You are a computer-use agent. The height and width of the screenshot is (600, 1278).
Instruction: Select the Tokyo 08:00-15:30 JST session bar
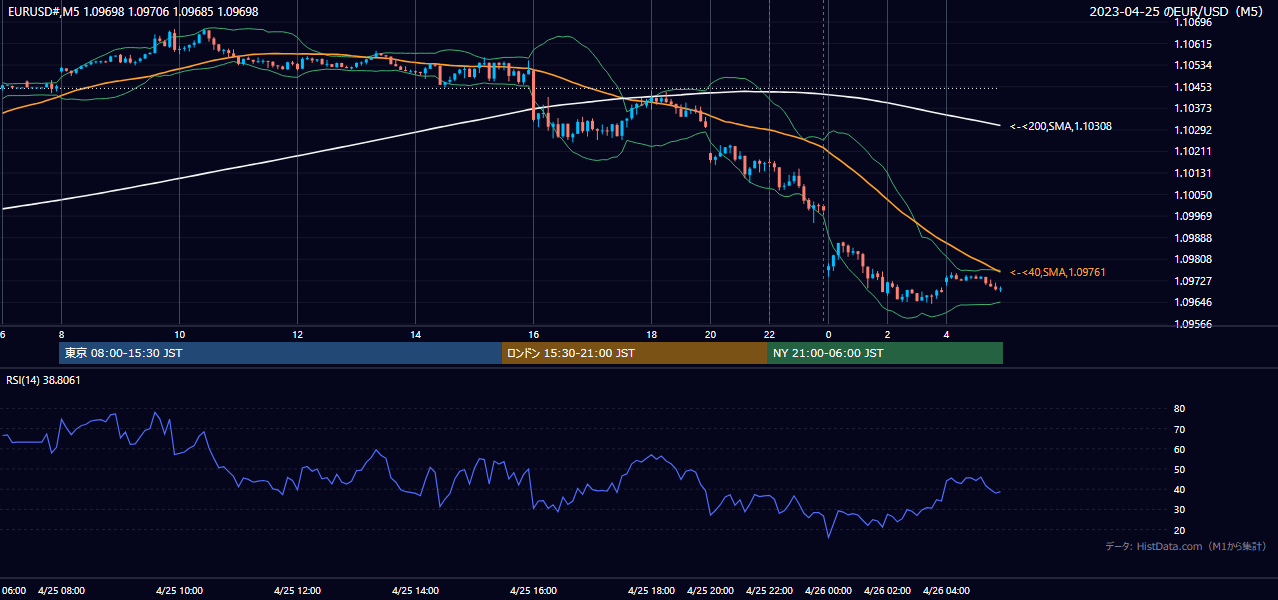tap(280, 353)
